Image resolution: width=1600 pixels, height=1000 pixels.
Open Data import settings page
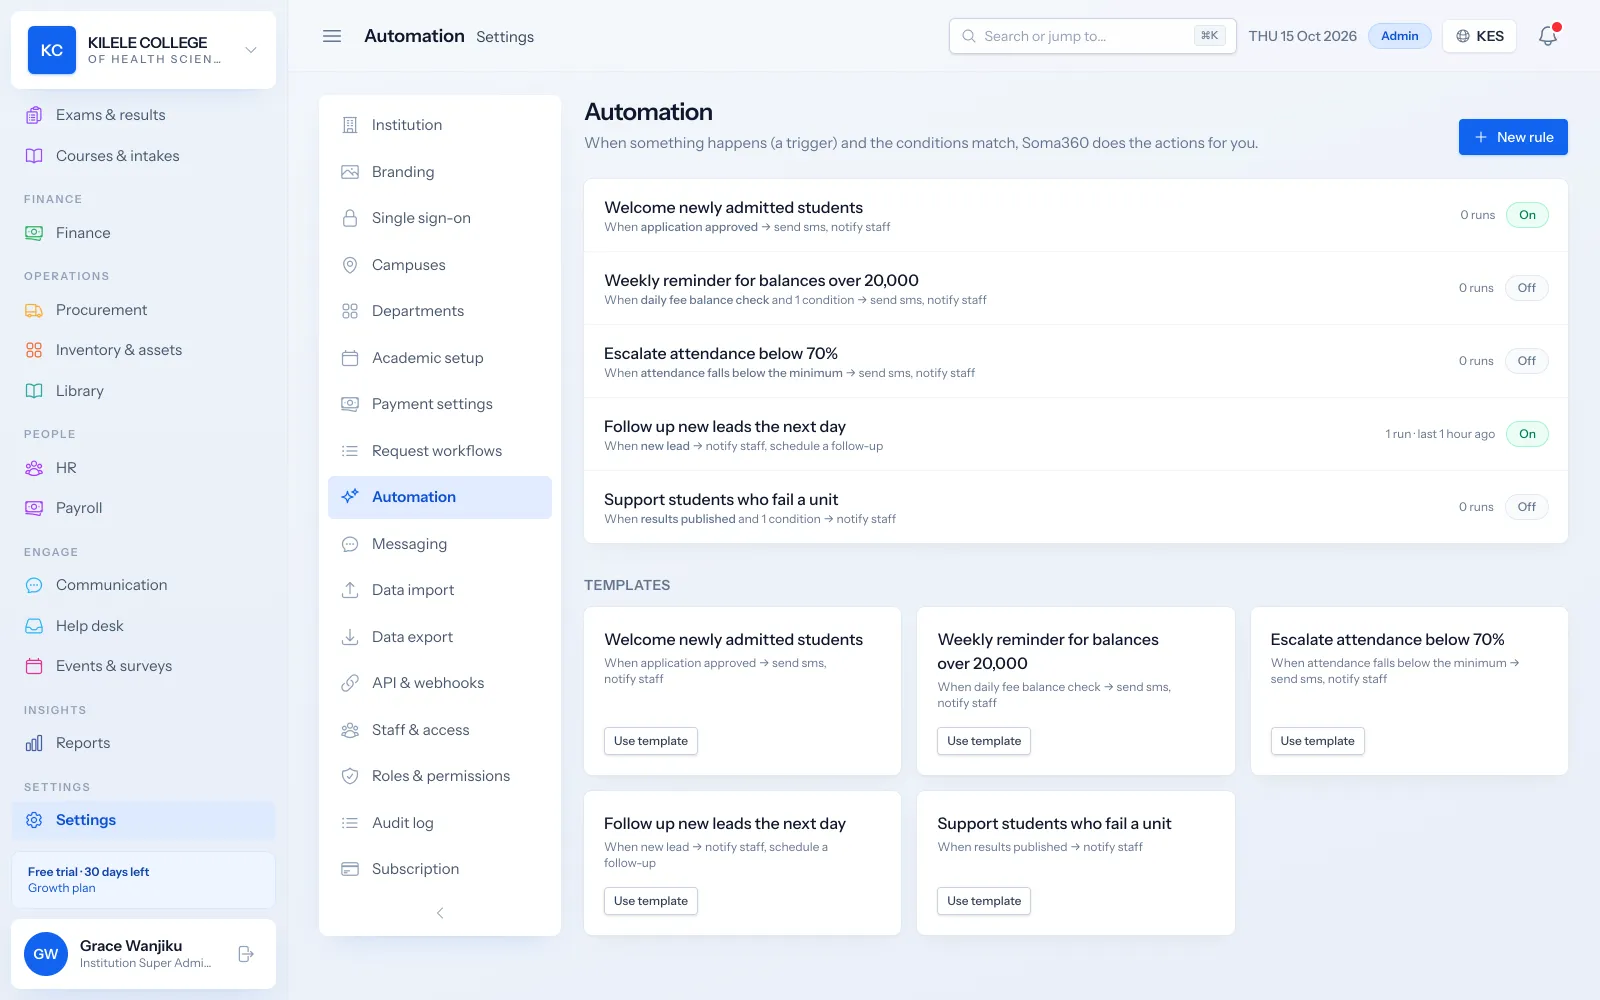coord(440,590)
